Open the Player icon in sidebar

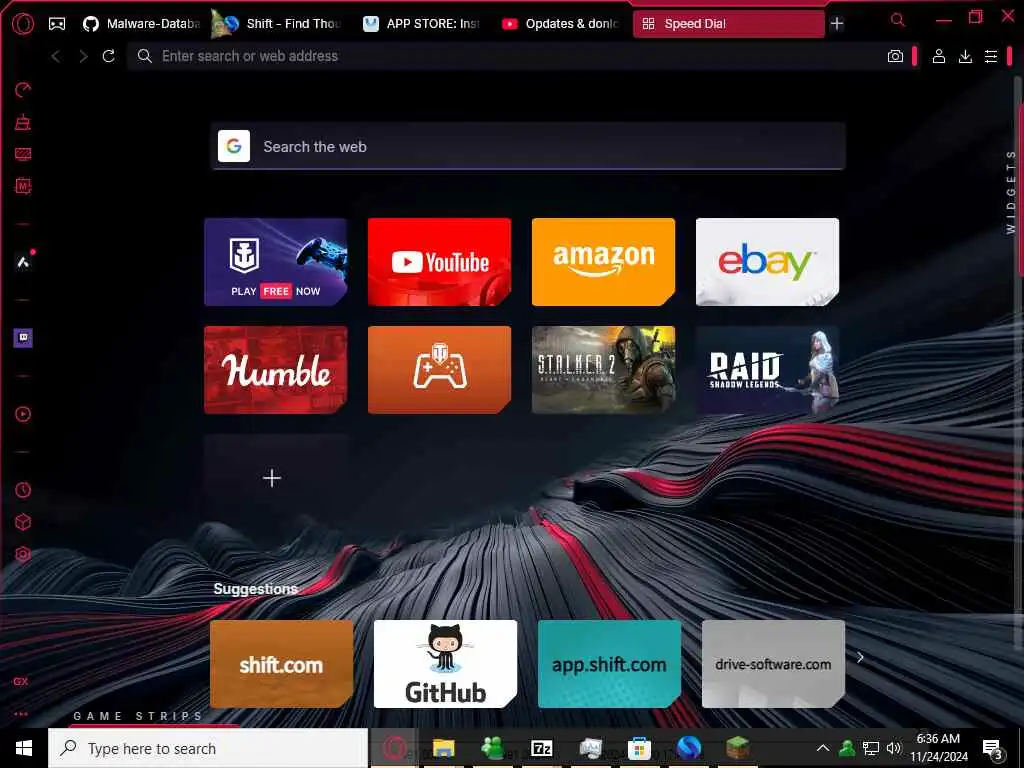click(23, 414)
